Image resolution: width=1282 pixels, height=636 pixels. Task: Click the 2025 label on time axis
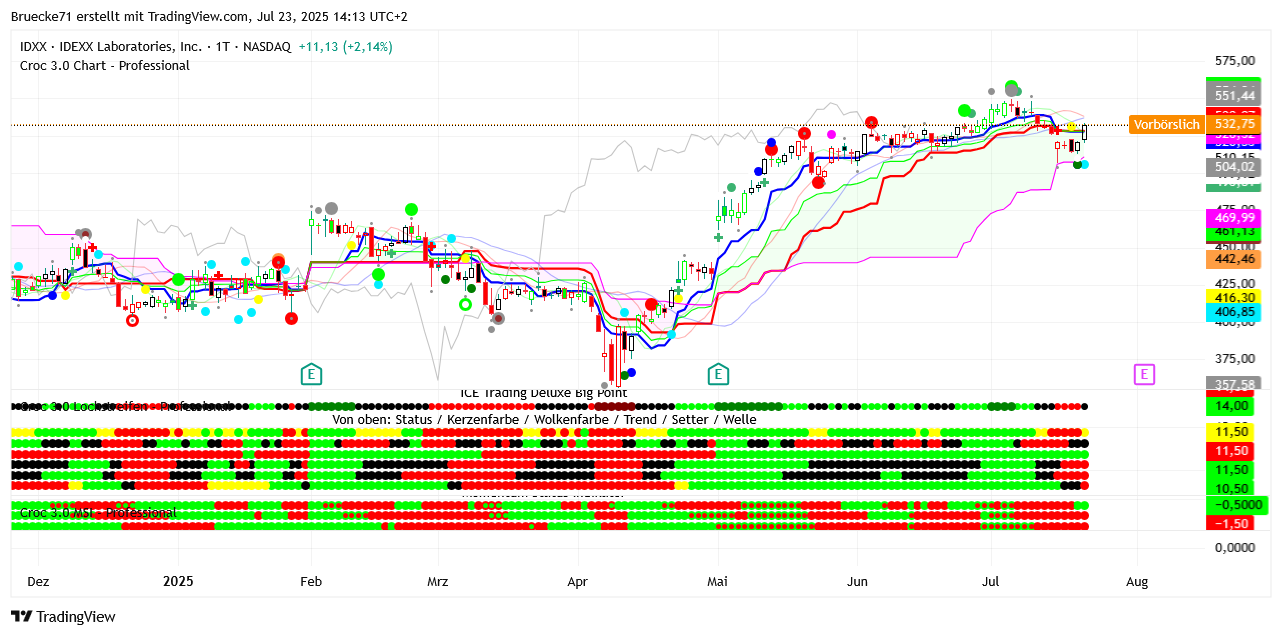pos(178,581)
